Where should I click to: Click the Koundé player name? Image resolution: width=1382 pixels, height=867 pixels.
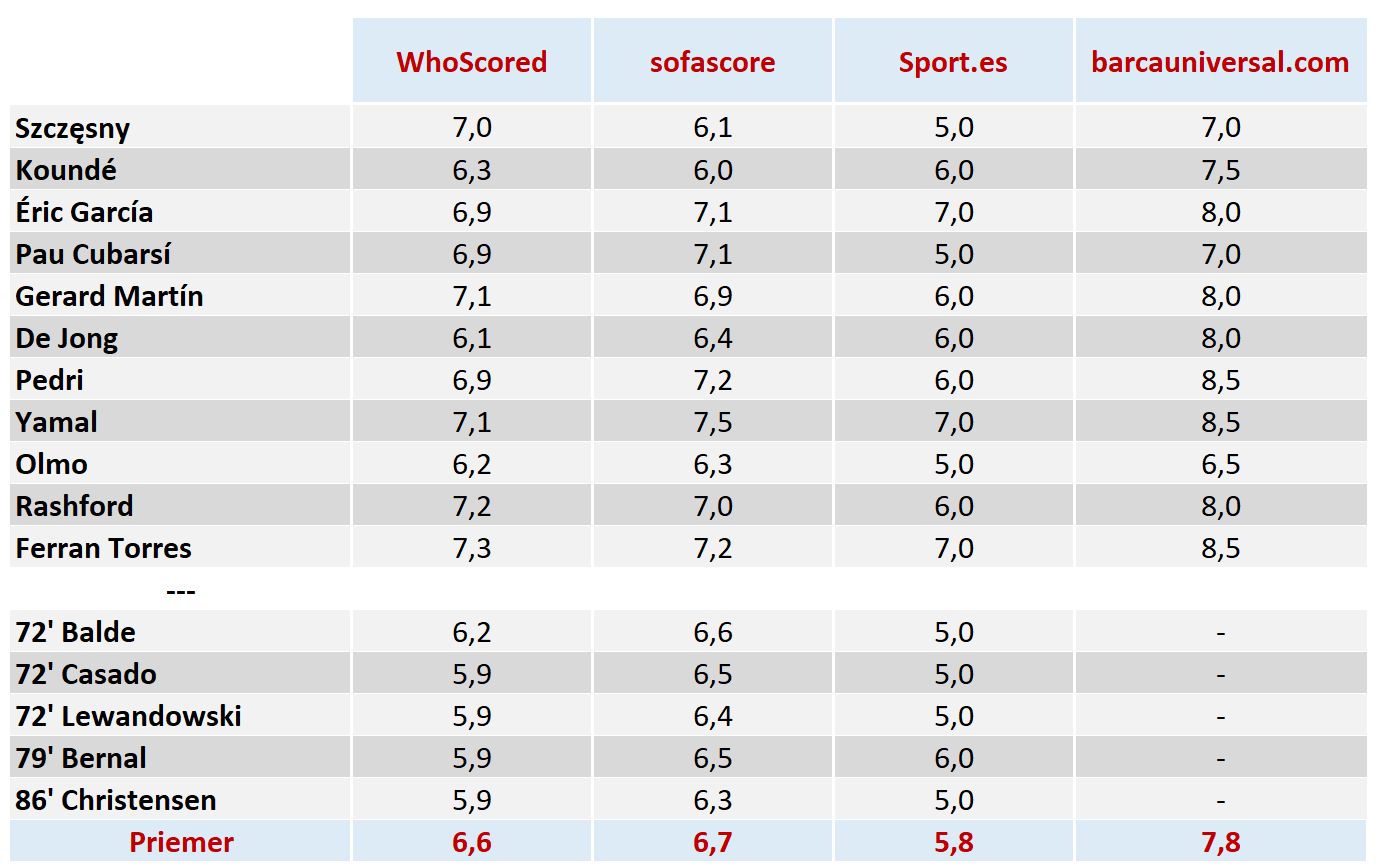[x=66, y=170]
